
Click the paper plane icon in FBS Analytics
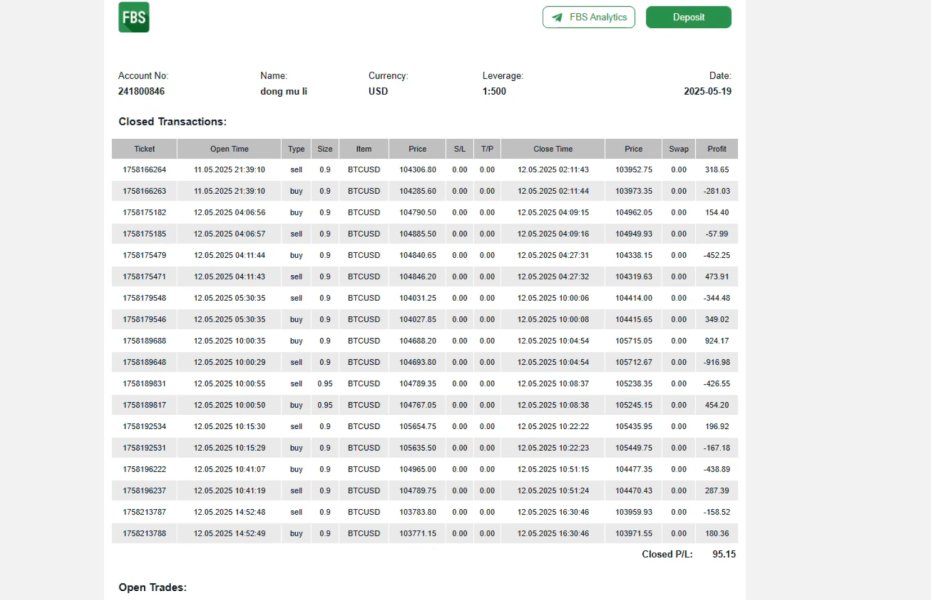(x=557, y=17)
